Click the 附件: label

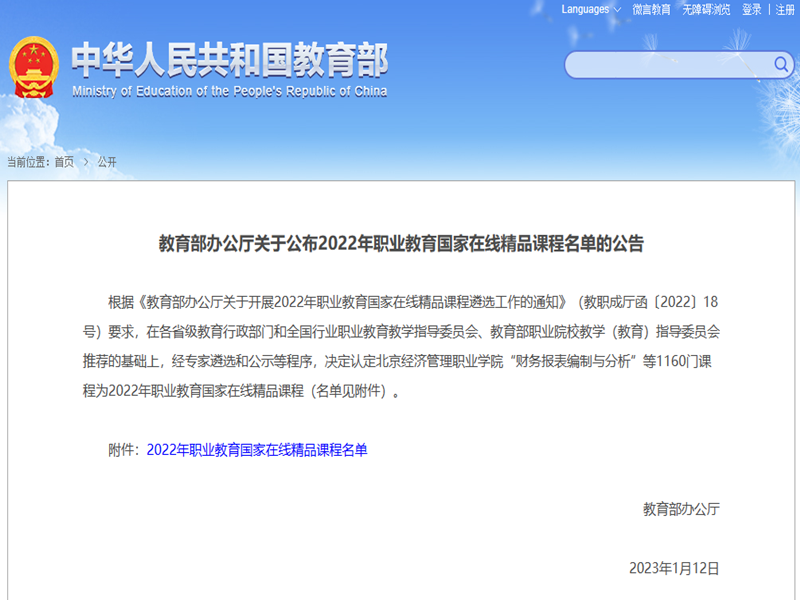click(x=123, y=450)
